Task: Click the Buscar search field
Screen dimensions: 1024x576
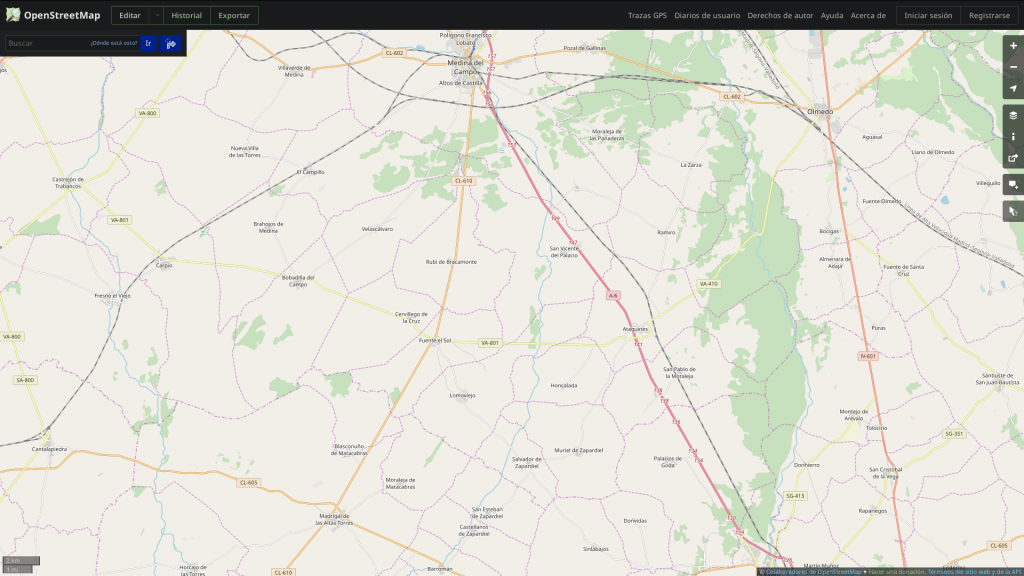Action: [x=47, y=43]
